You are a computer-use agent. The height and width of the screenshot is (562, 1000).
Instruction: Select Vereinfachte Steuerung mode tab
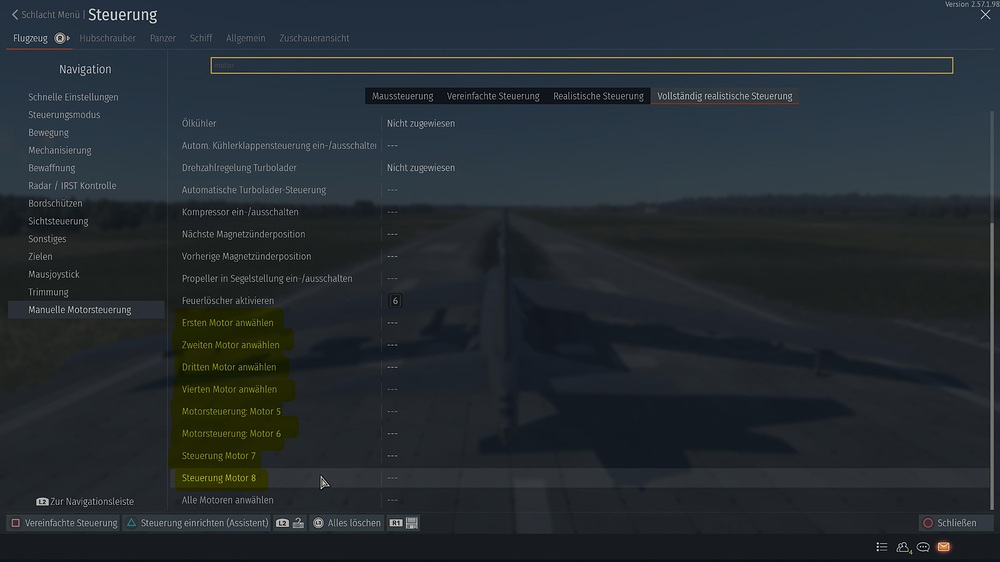tap(493, 96)
